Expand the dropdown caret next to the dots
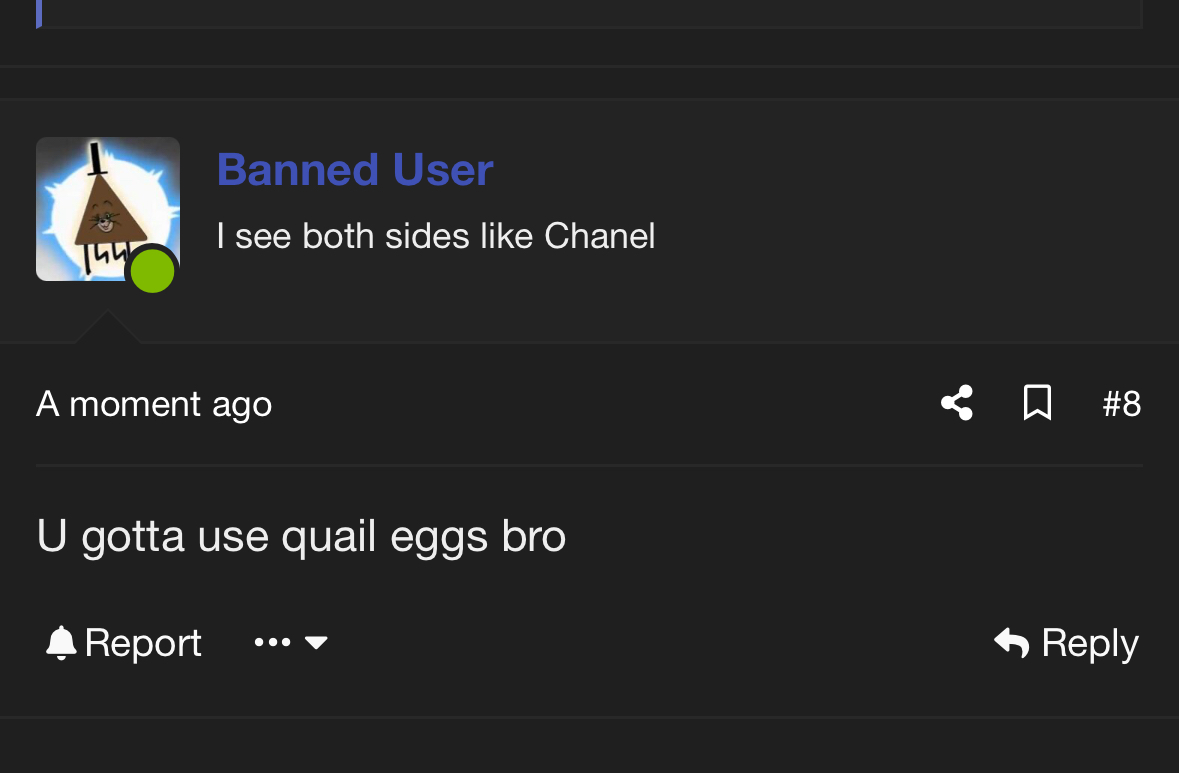Viewport: 1179px width, 773px height. click(x=316, y=643)
